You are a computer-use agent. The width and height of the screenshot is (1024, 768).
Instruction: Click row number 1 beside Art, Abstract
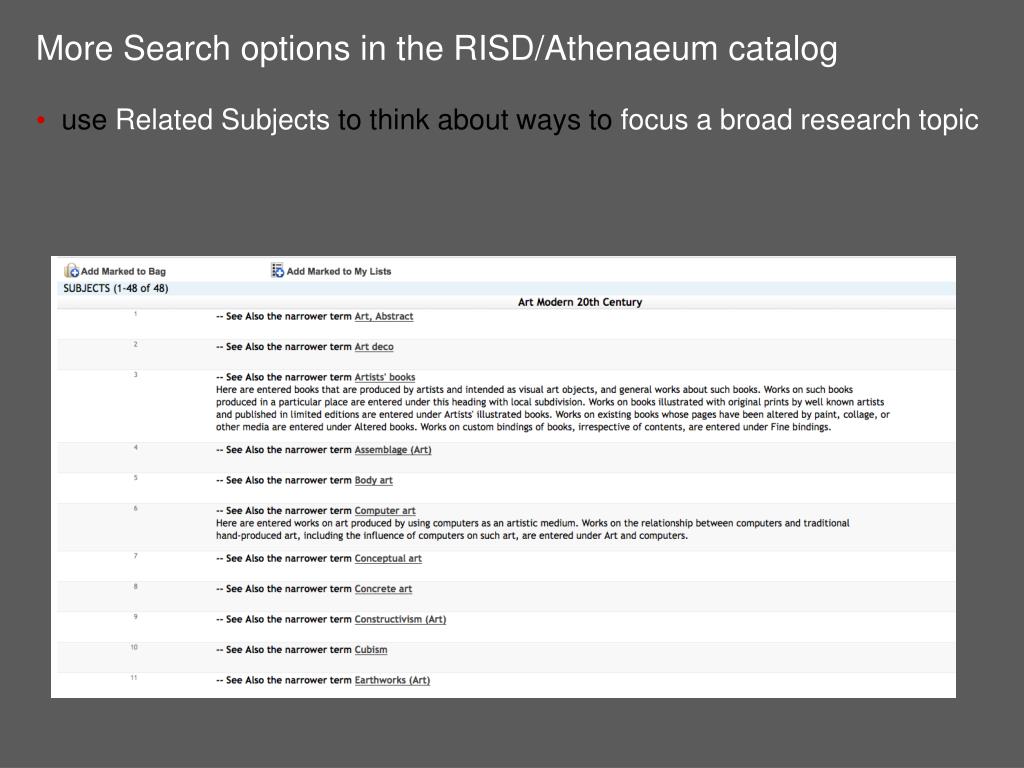(136, 314)
